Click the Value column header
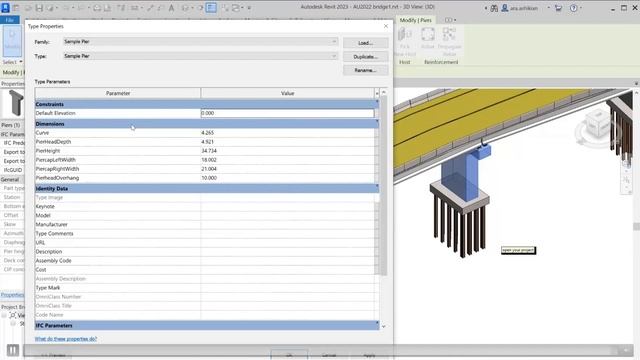This screenshot has width=640, height=360. [287, 93]
